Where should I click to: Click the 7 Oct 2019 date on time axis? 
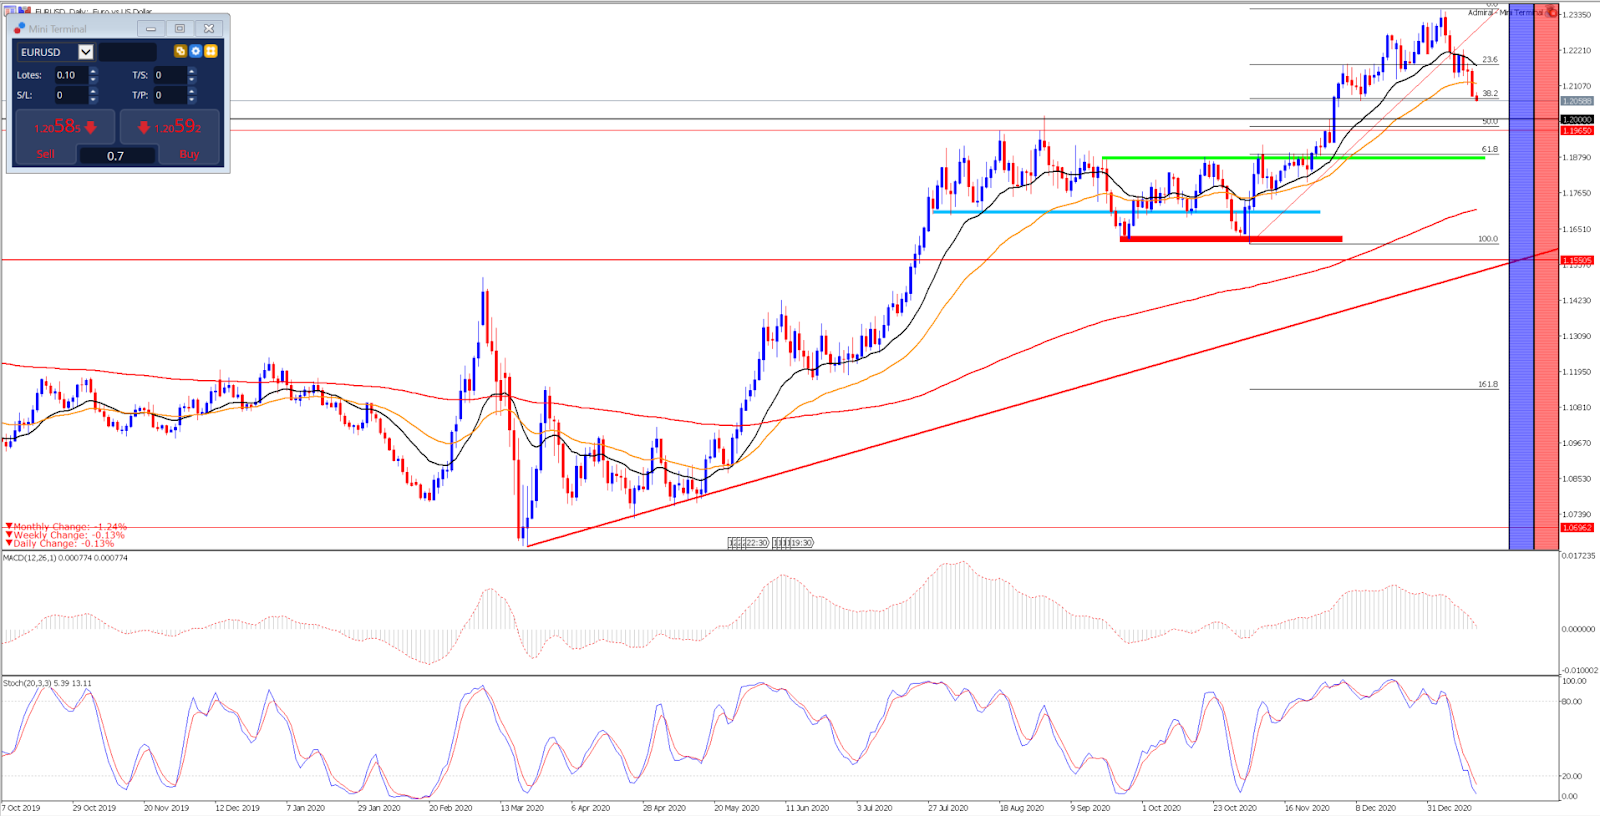tap(21, 808)
